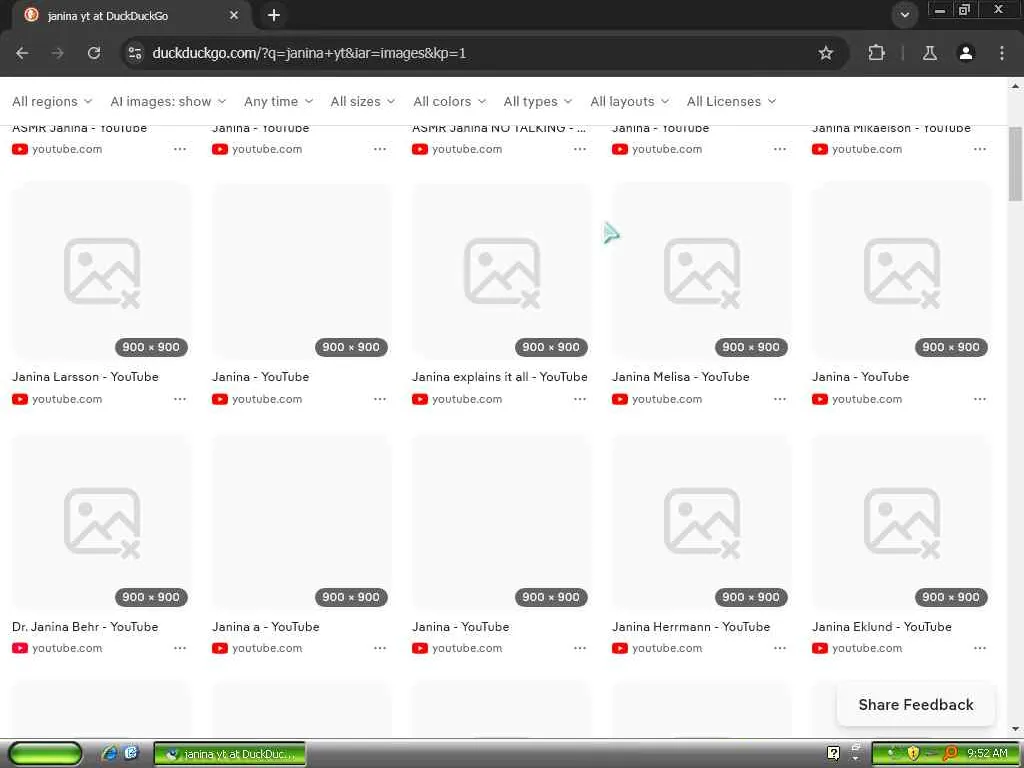1024x768 pixels.
Task: Open Janina Larsson - YouTube link
Action: click(x=86, y=377)
